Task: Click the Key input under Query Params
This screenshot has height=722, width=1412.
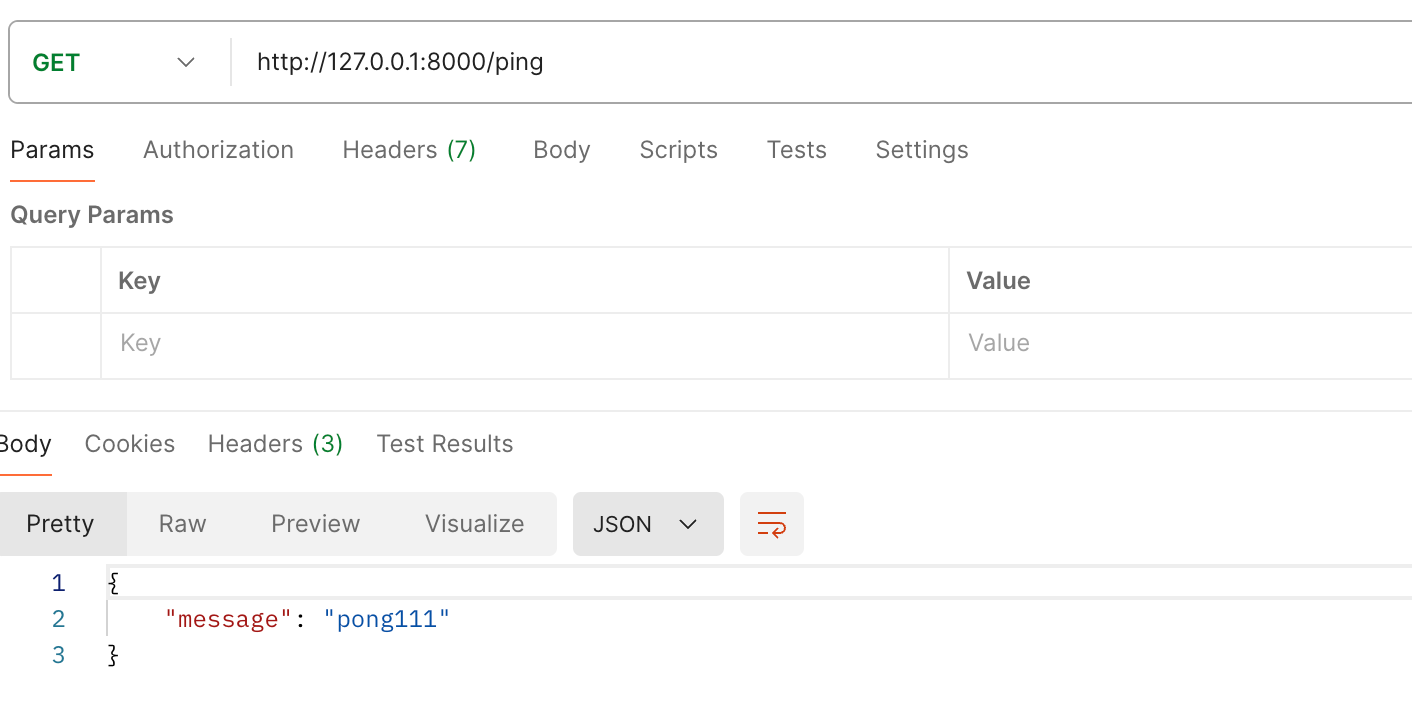Action: [400, 343]
